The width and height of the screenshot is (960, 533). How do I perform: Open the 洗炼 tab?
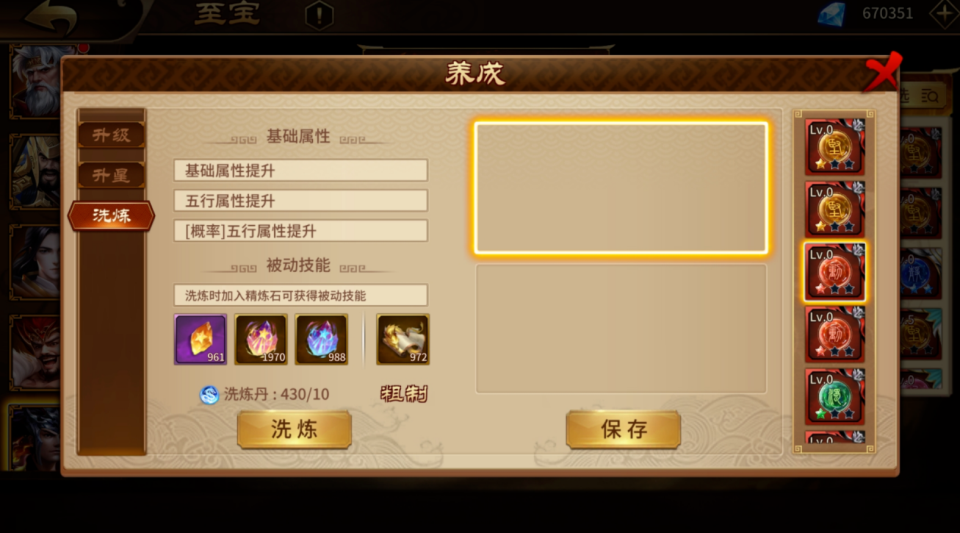pyautogui.click(x=111, y=215)
